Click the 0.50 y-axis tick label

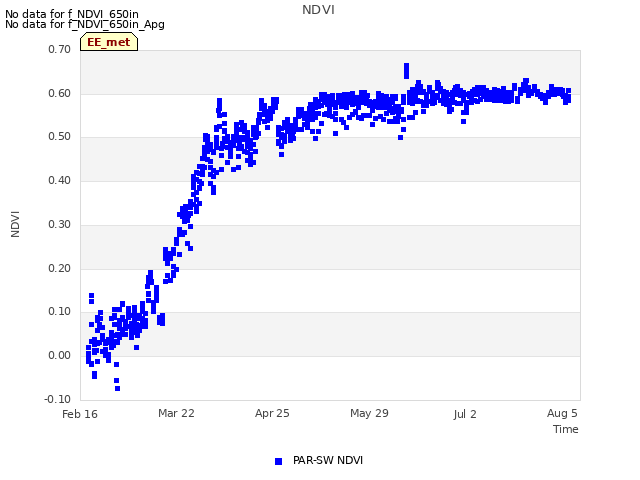pos(60,137)
